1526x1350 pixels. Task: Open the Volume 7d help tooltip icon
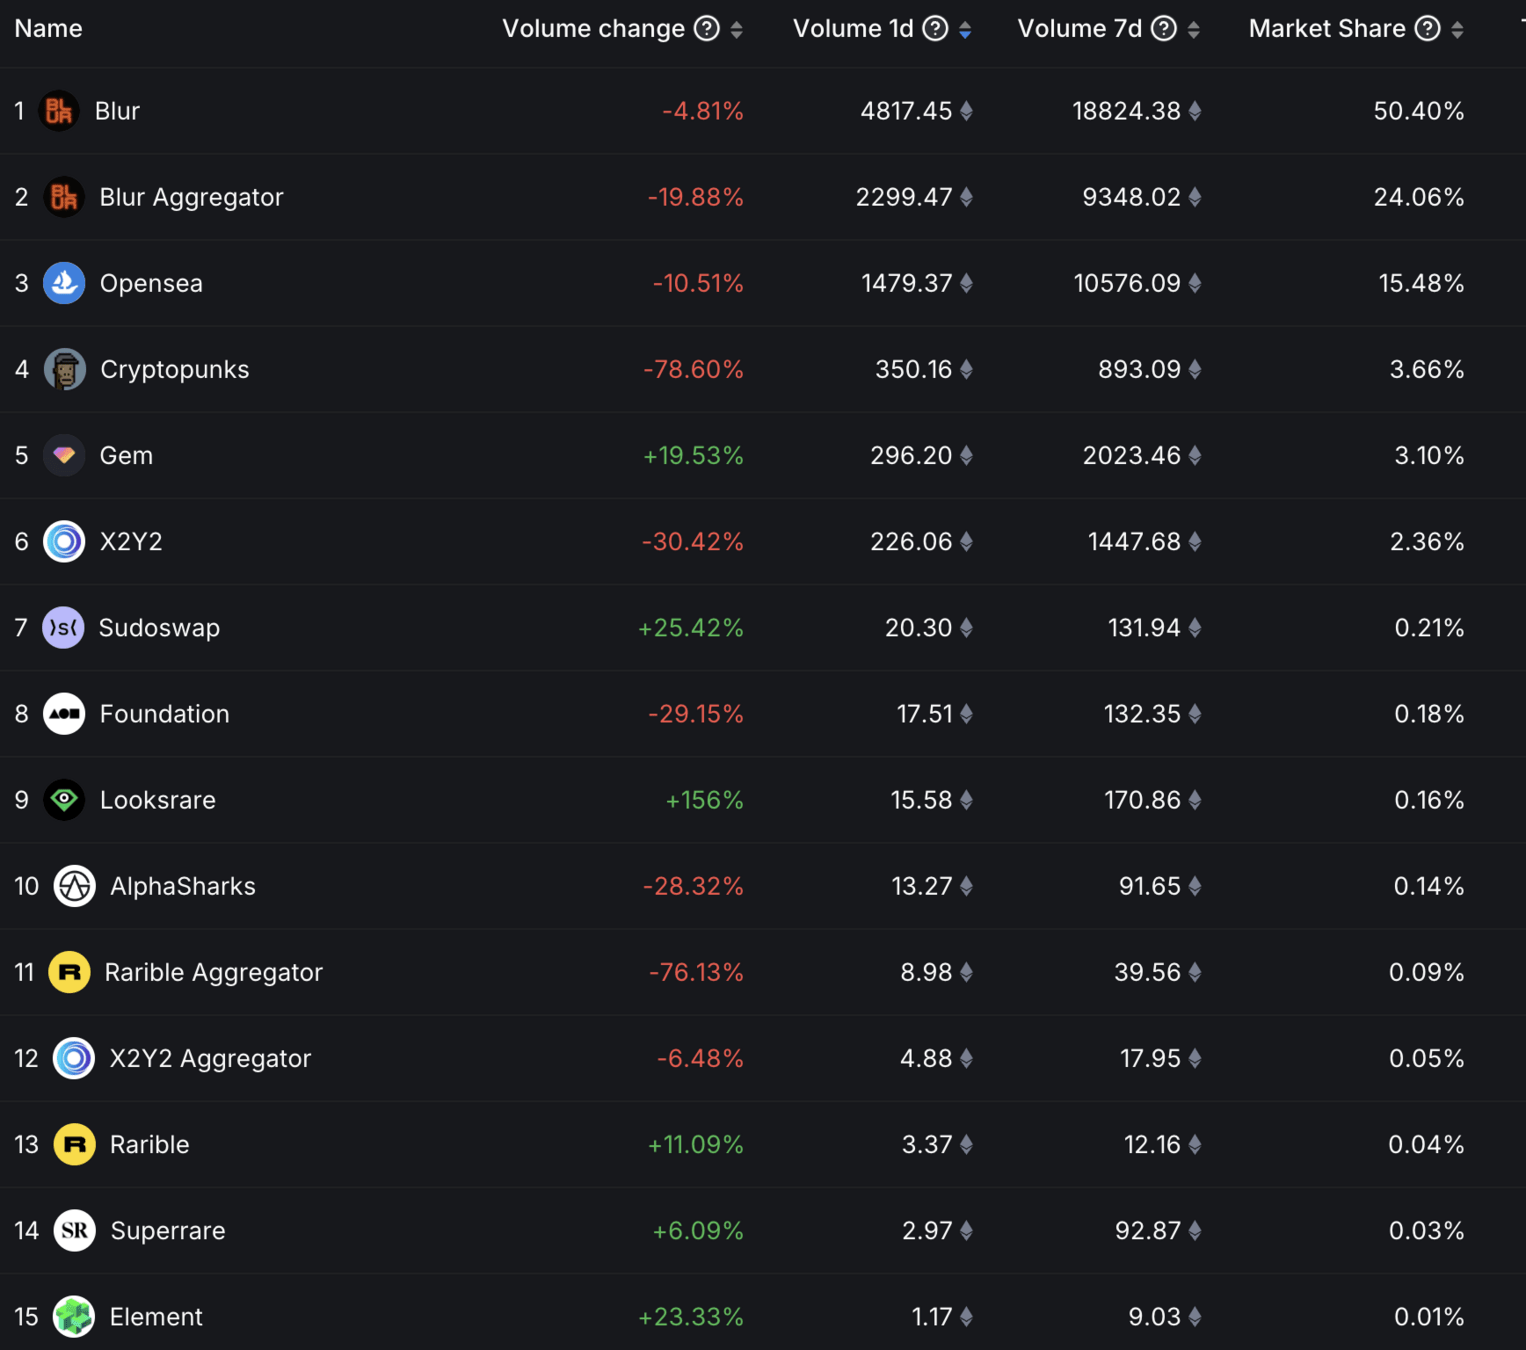tap(1164, 29)
